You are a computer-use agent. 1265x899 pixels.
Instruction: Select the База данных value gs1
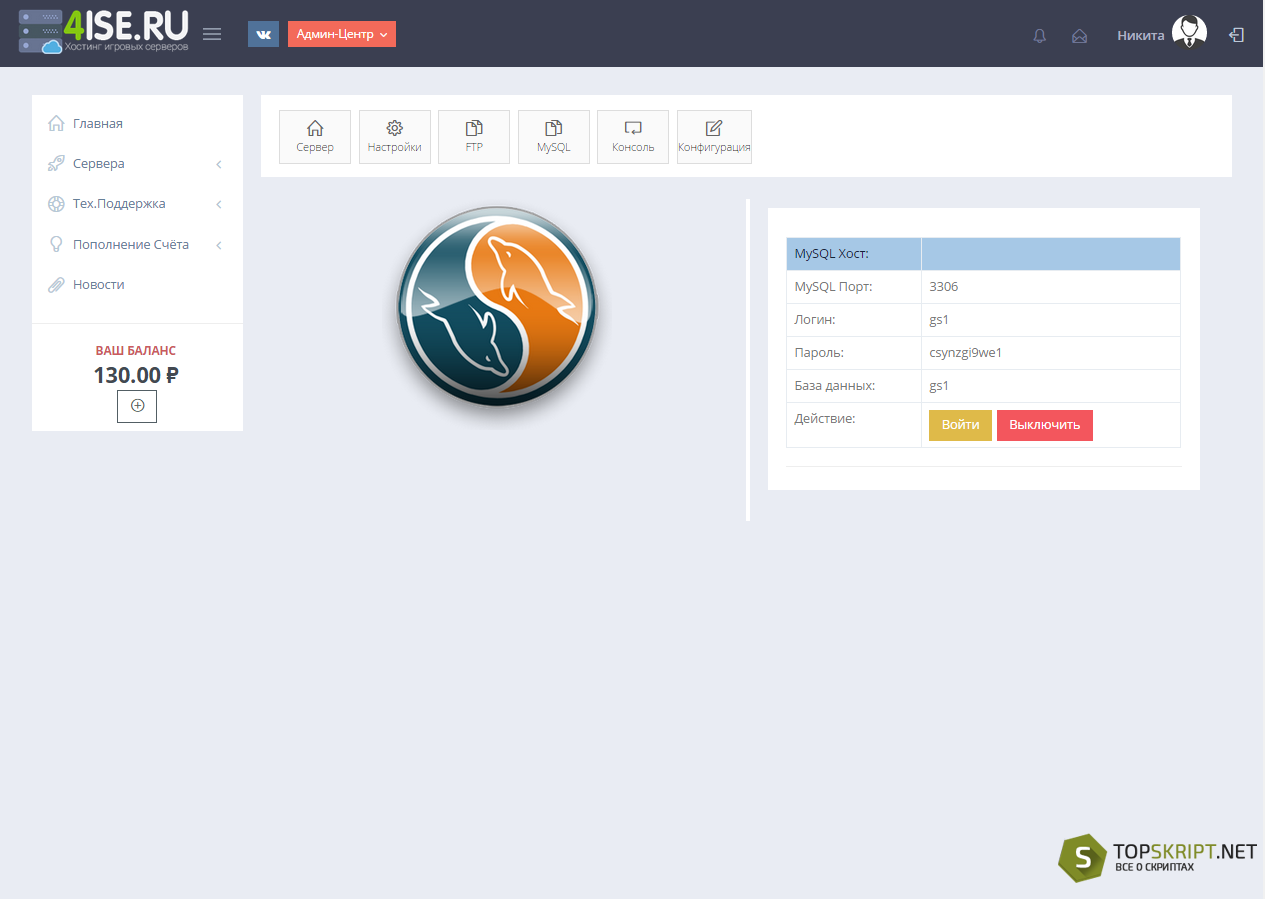pyautogui.click(x=939, y=386)
